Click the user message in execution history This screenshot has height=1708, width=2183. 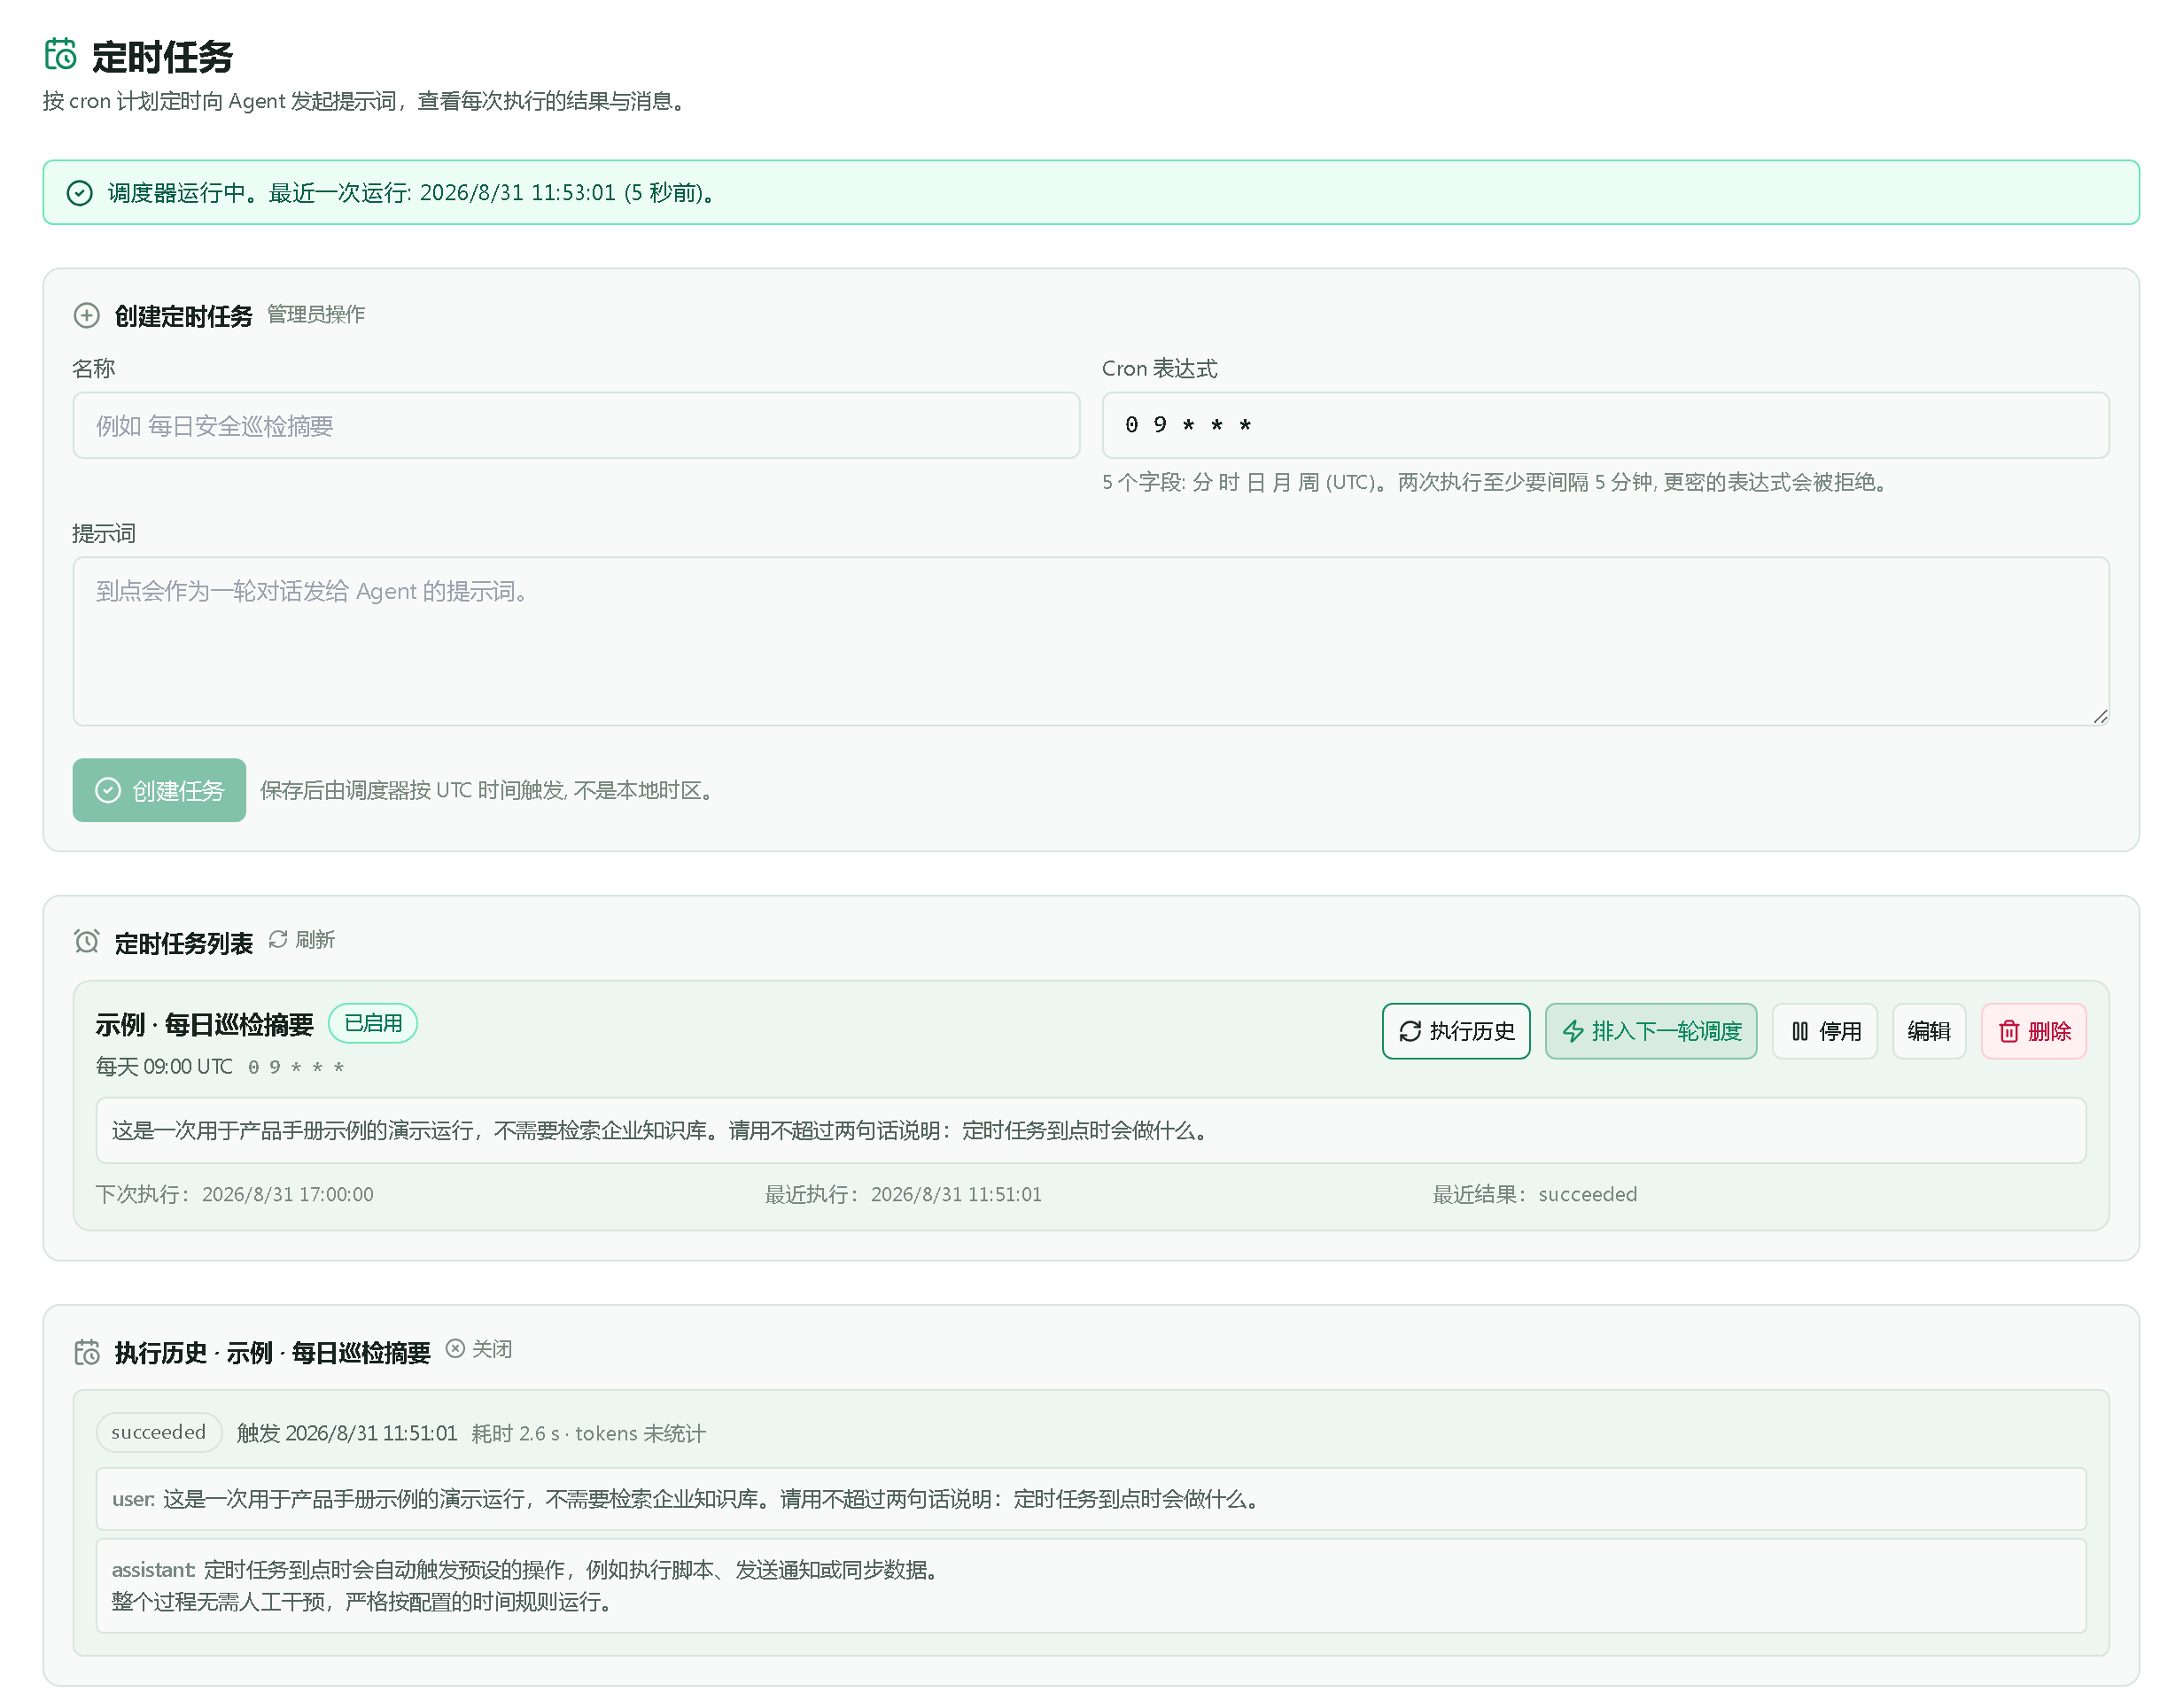[1091, 1499]
